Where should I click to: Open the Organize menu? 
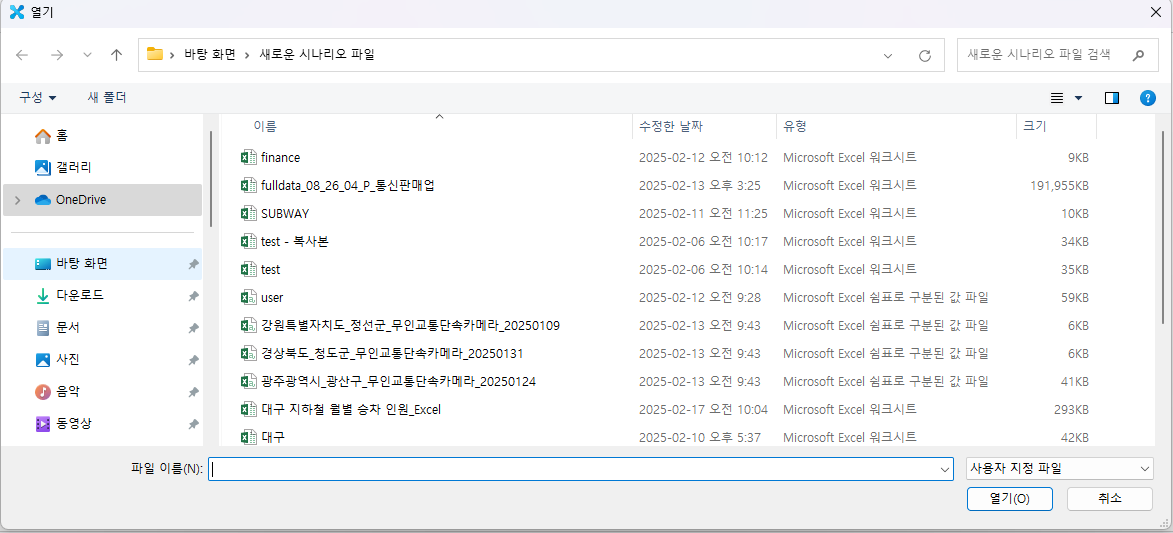(x=38, y=97)
